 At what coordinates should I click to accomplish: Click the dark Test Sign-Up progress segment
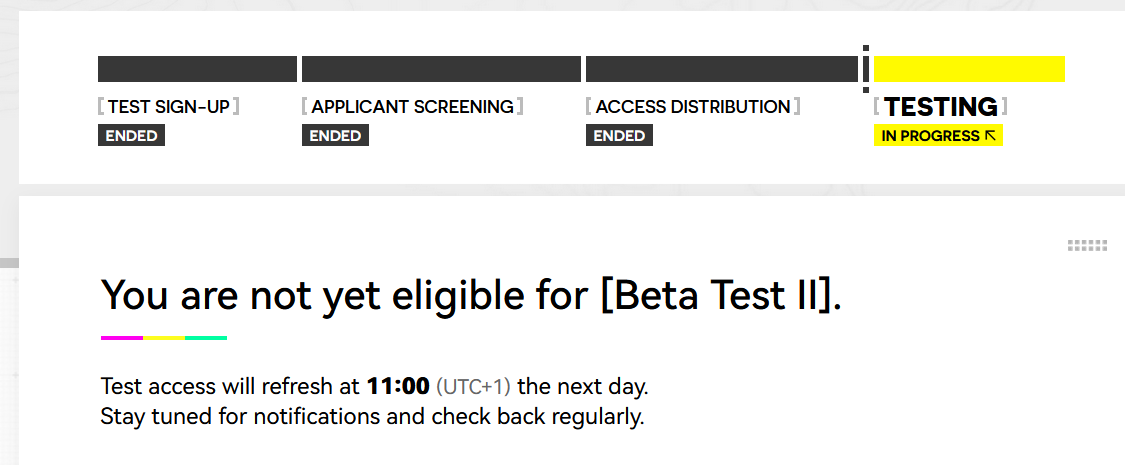[x=197, y=69]
